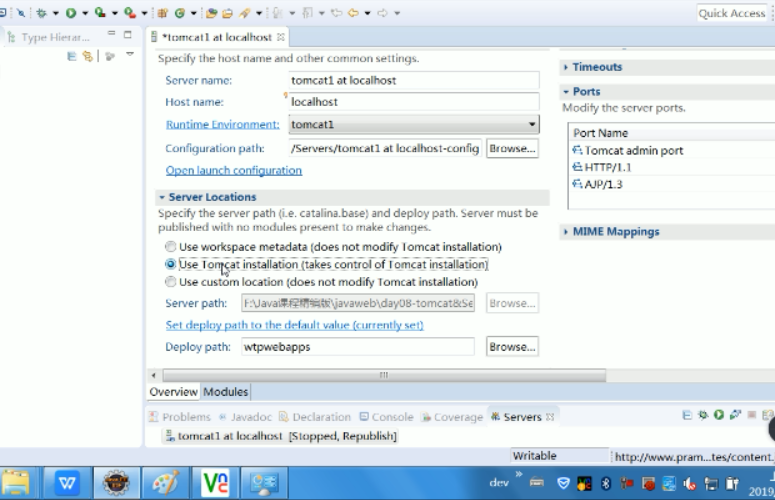This screenshot has height=500, width=775.
Task: Open the Problems tab
Action: (180, 417)
